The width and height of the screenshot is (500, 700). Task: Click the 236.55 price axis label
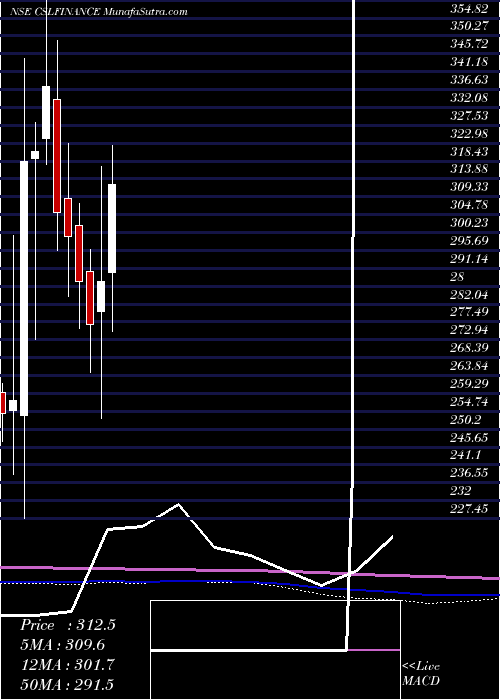click(x=469, y=472)
